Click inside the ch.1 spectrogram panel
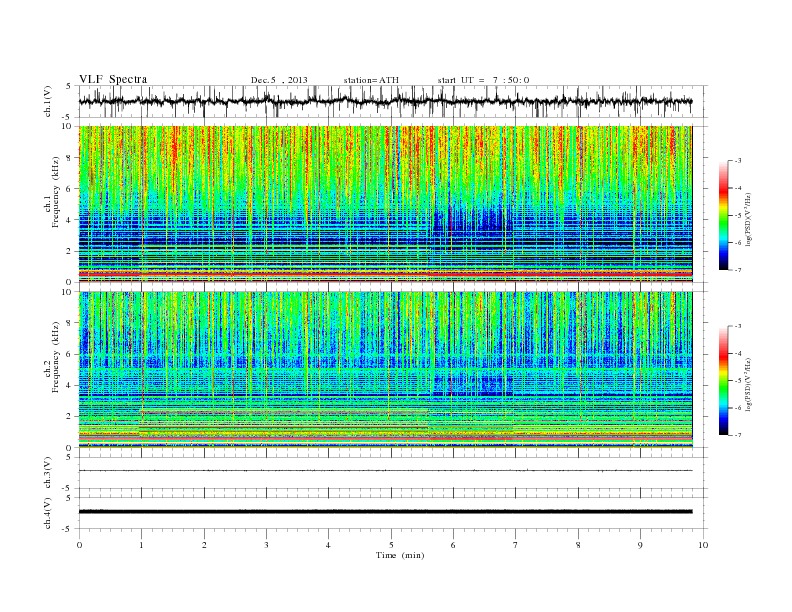This screenshot has height=612, width=792. coord(385,204)
